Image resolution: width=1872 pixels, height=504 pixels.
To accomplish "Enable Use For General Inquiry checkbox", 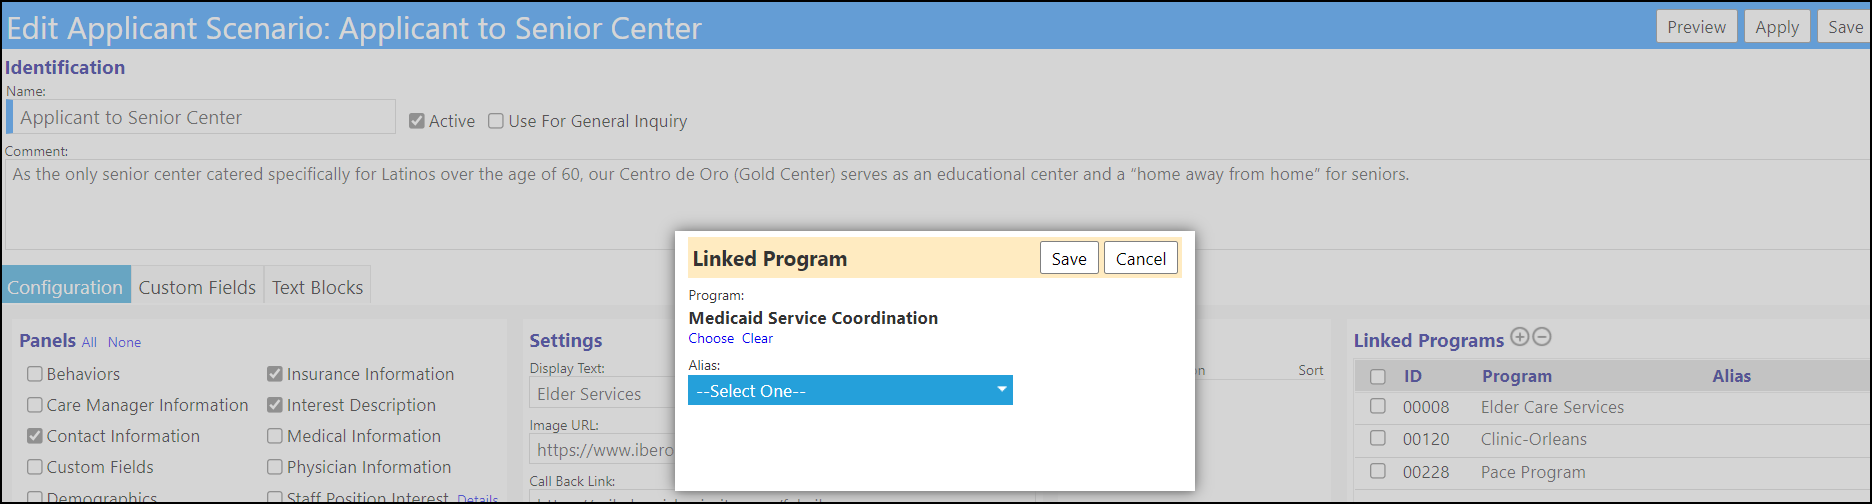I will [x=496, y=121].
